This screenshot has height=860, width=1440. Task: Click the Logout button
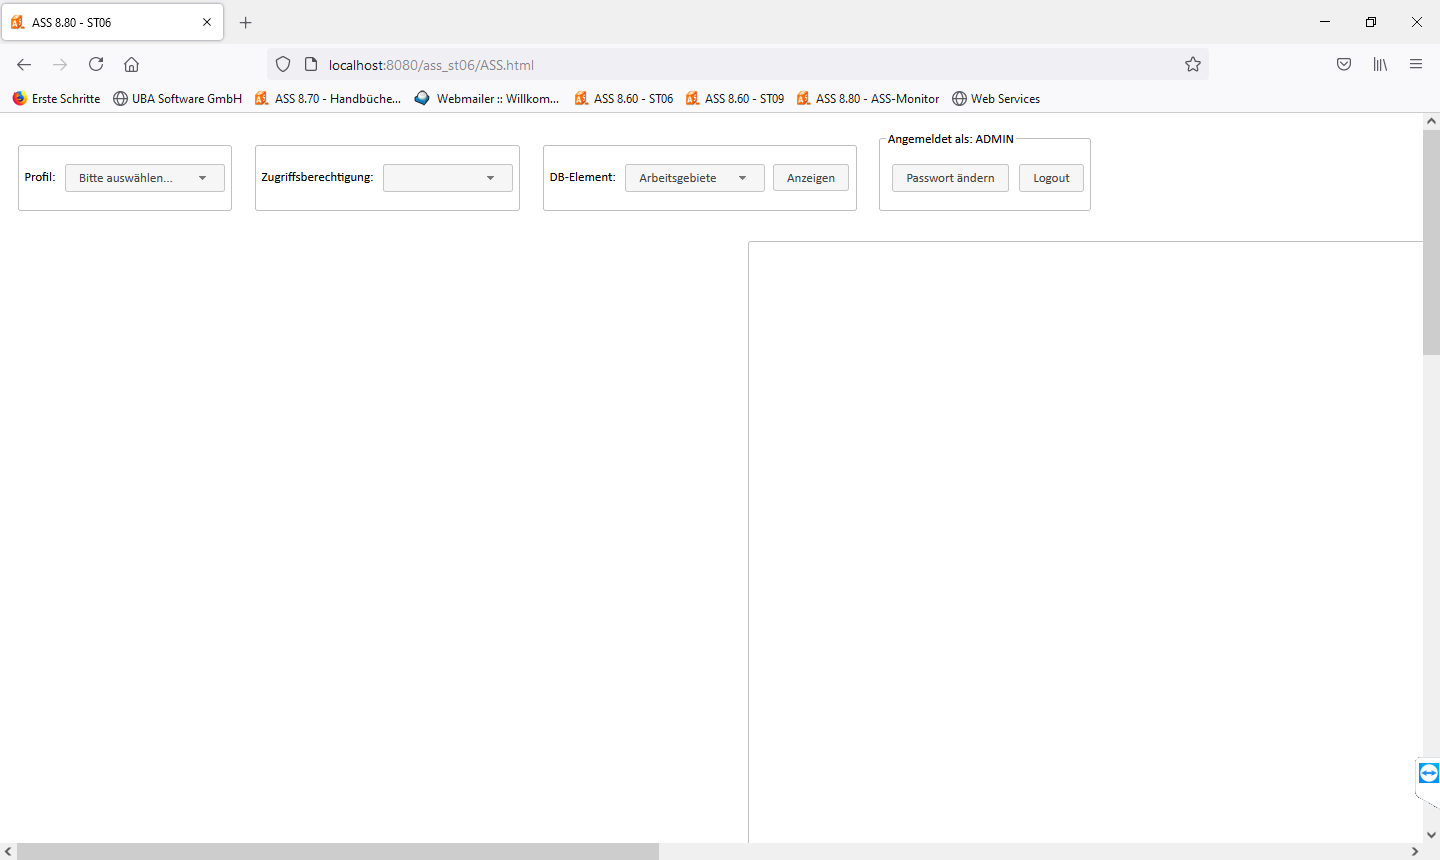pyautogui.click(x=1051, y=178)
